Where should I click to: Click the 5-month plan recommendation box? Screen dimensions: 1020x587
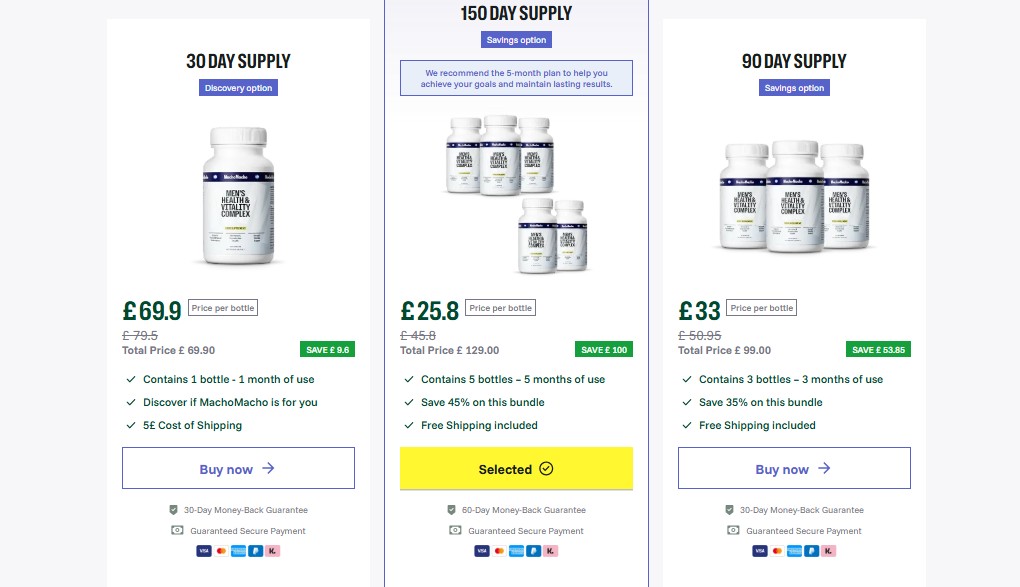(516, 79)
